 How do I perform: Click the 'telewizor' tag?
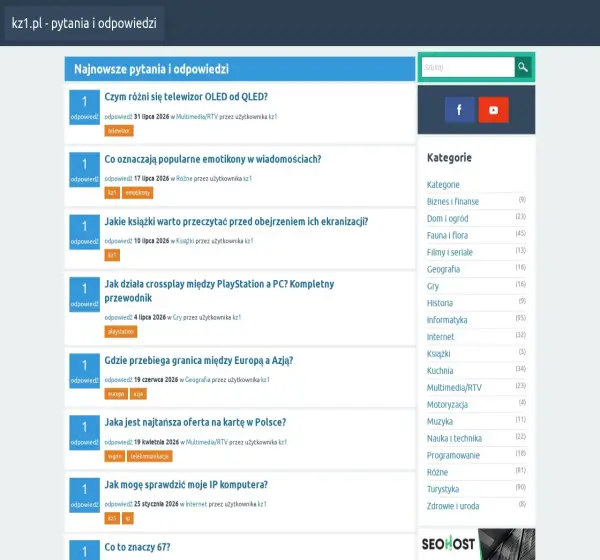[x=119, y=131]
